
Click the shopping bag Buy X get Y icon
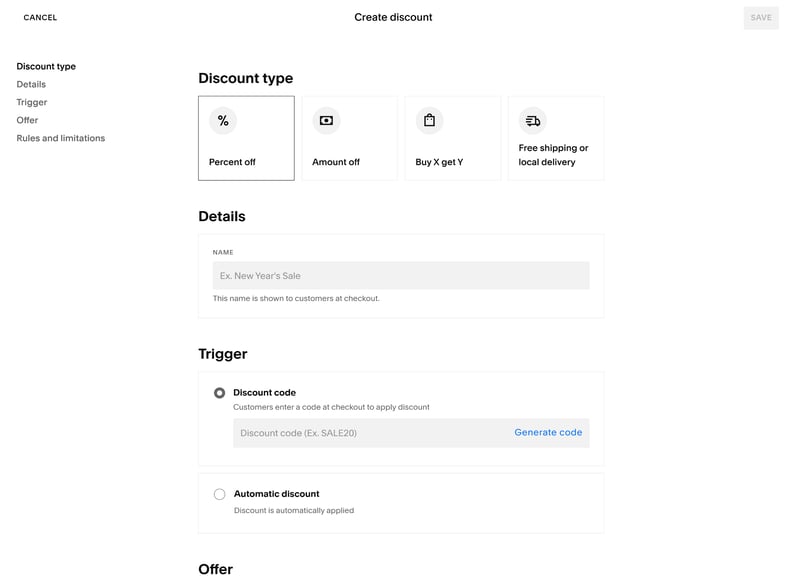(430, 121)
